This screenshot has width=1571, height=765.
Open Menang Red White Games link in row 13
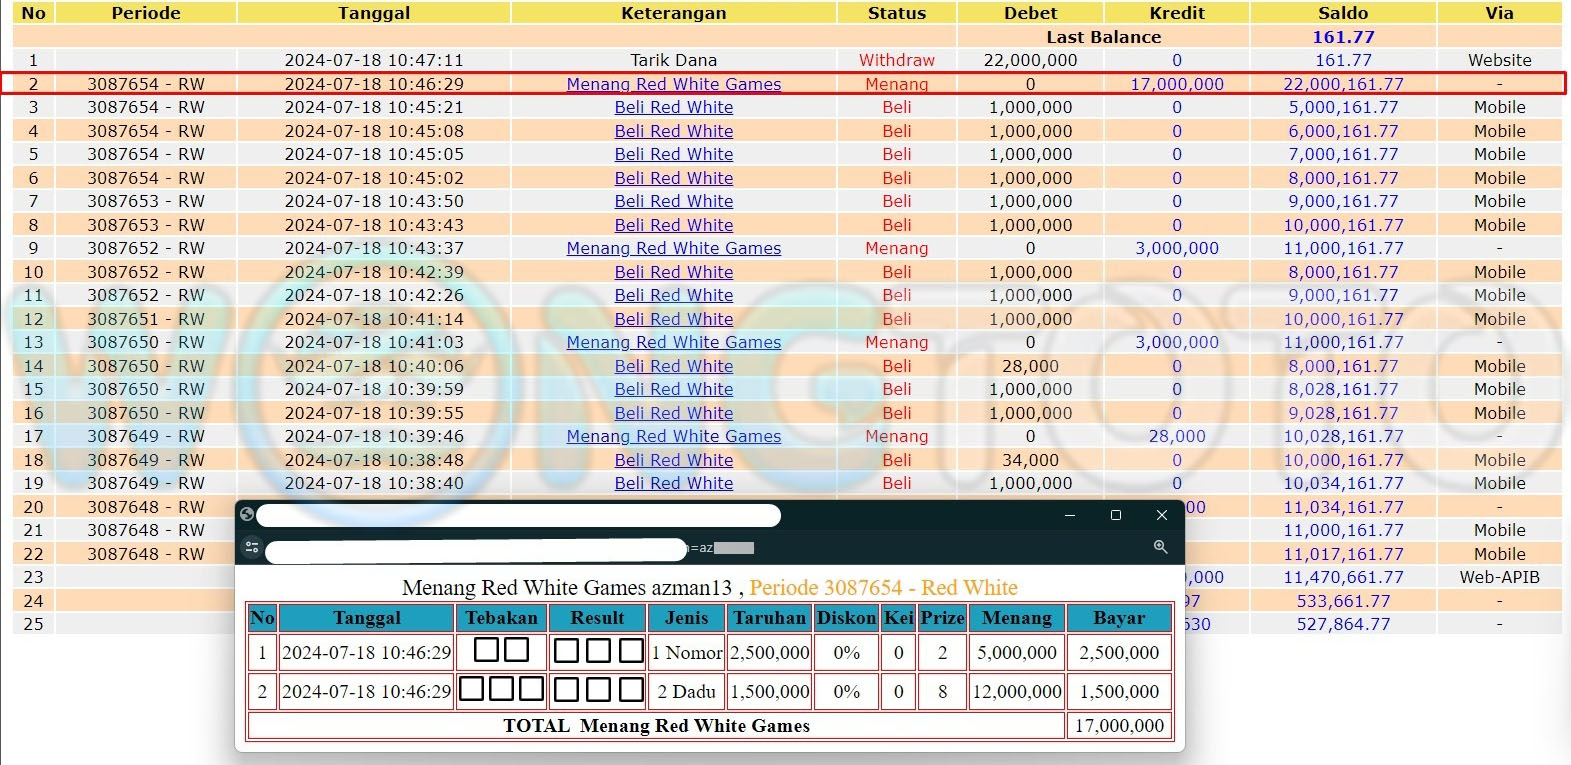pos(673,342)
